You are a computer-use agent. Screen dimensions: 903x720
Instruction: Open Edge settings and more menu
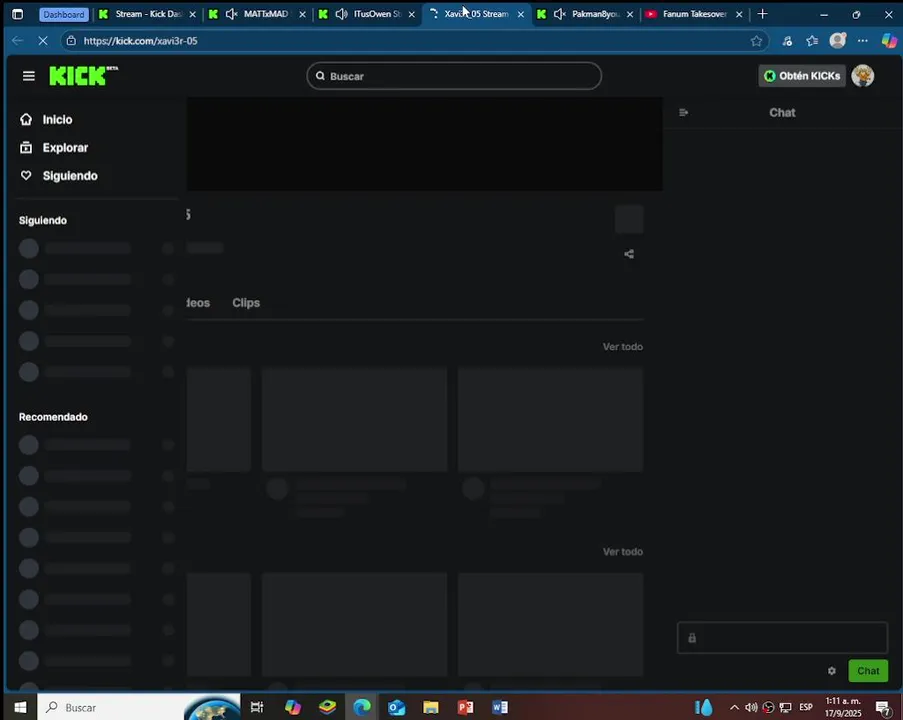pyautogui.click(x=862, y=41)
